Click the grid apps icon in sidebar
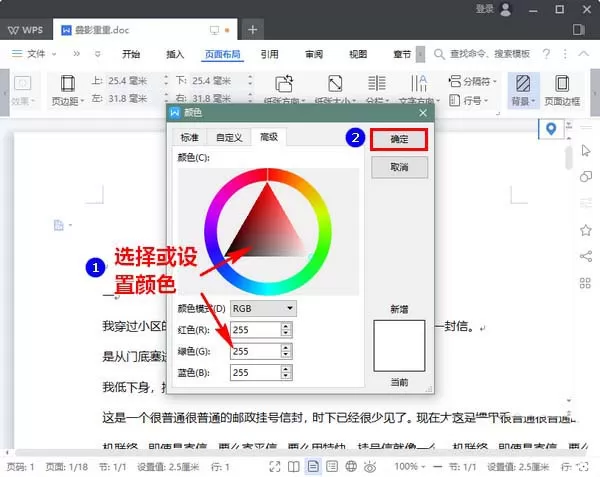Viewport: 600px width, 477px height. (x=585, y=283)
